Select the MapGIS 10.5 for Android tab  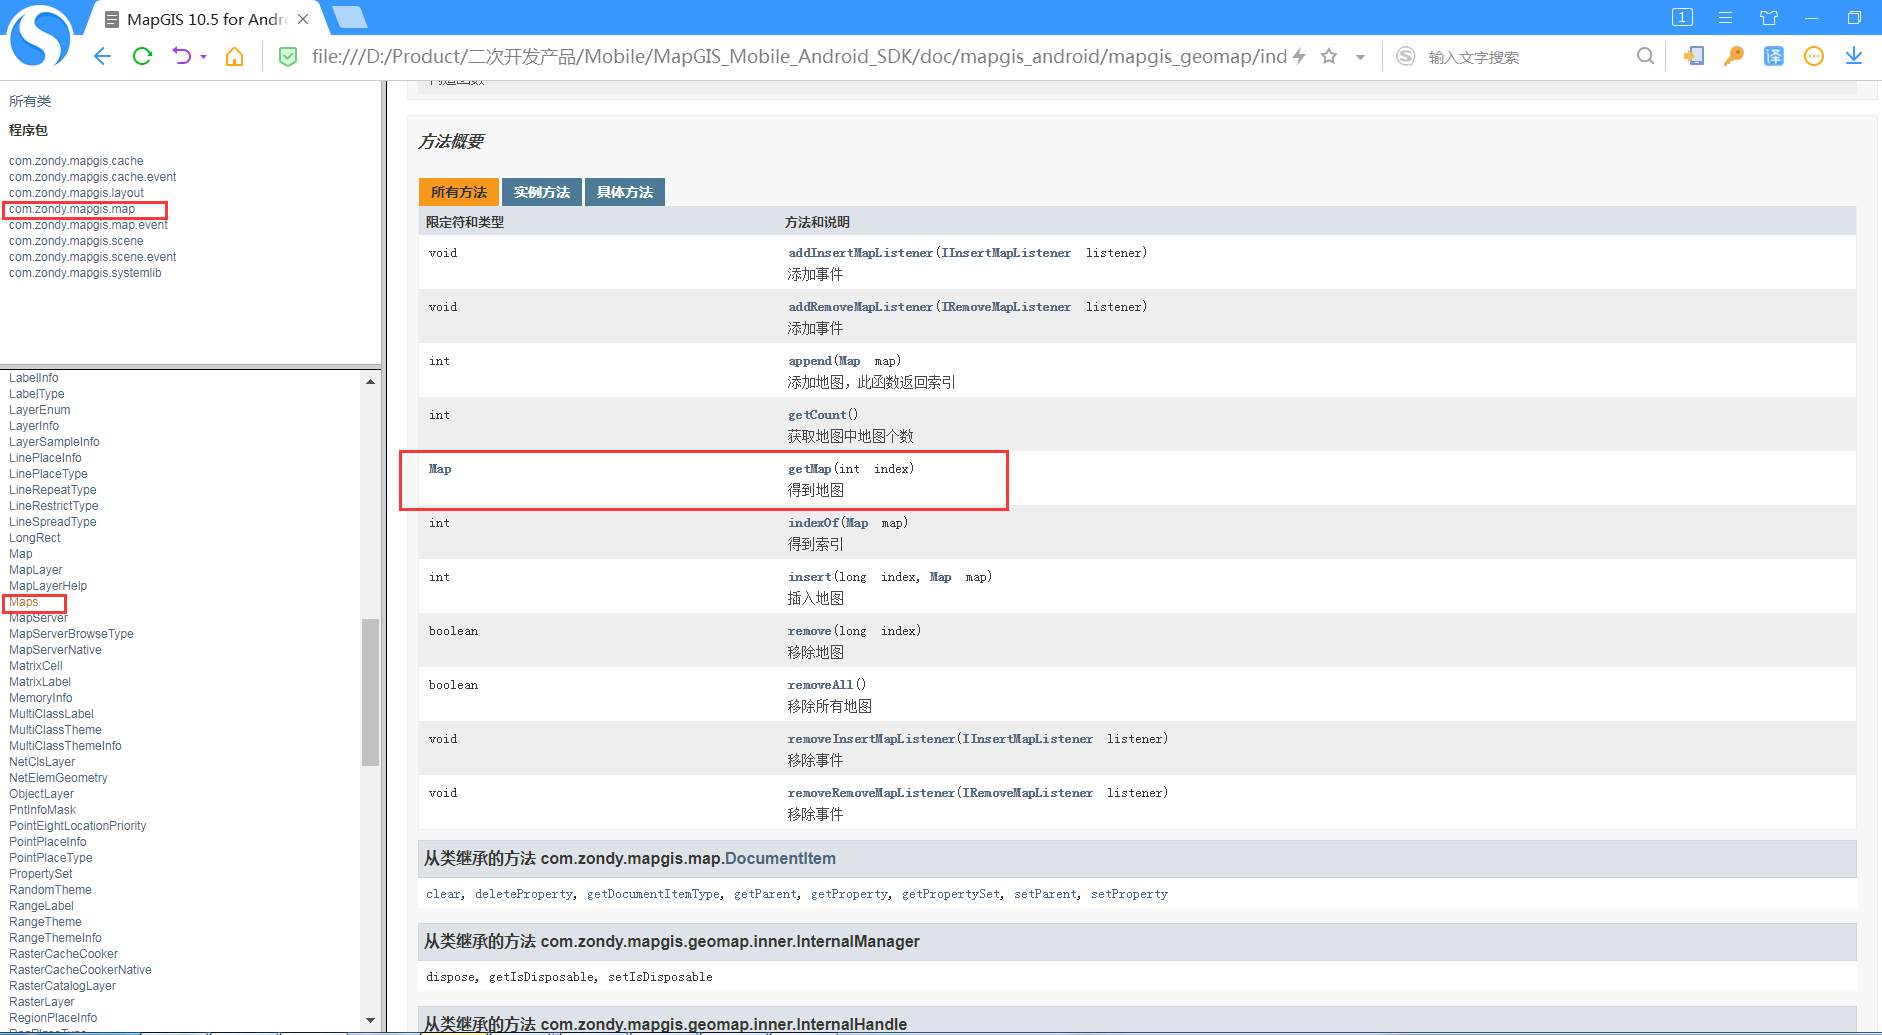point(205,19)
